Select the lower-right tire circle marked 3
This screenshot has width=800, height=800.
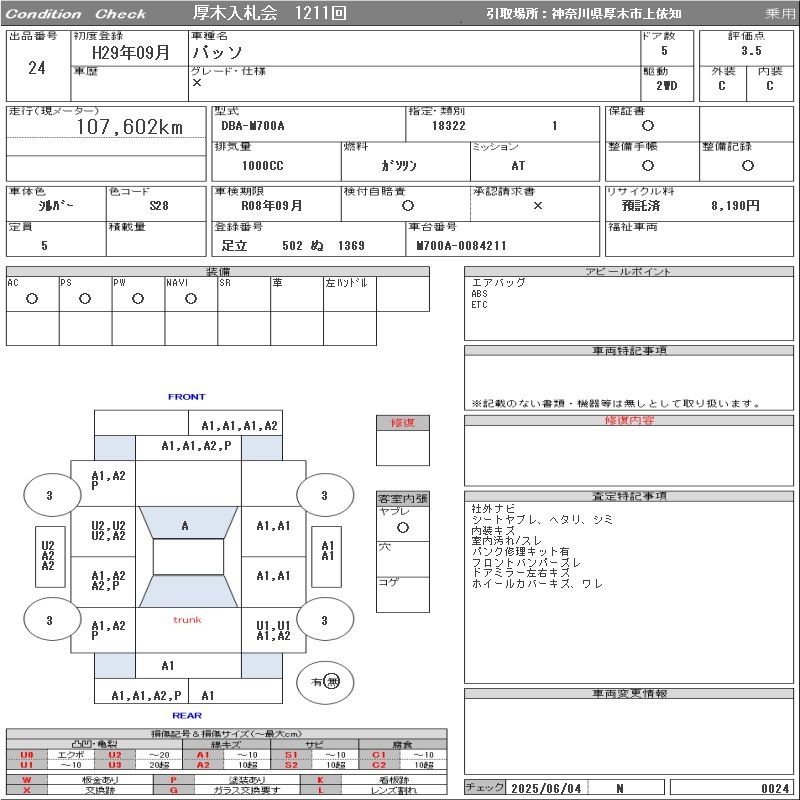325,621
